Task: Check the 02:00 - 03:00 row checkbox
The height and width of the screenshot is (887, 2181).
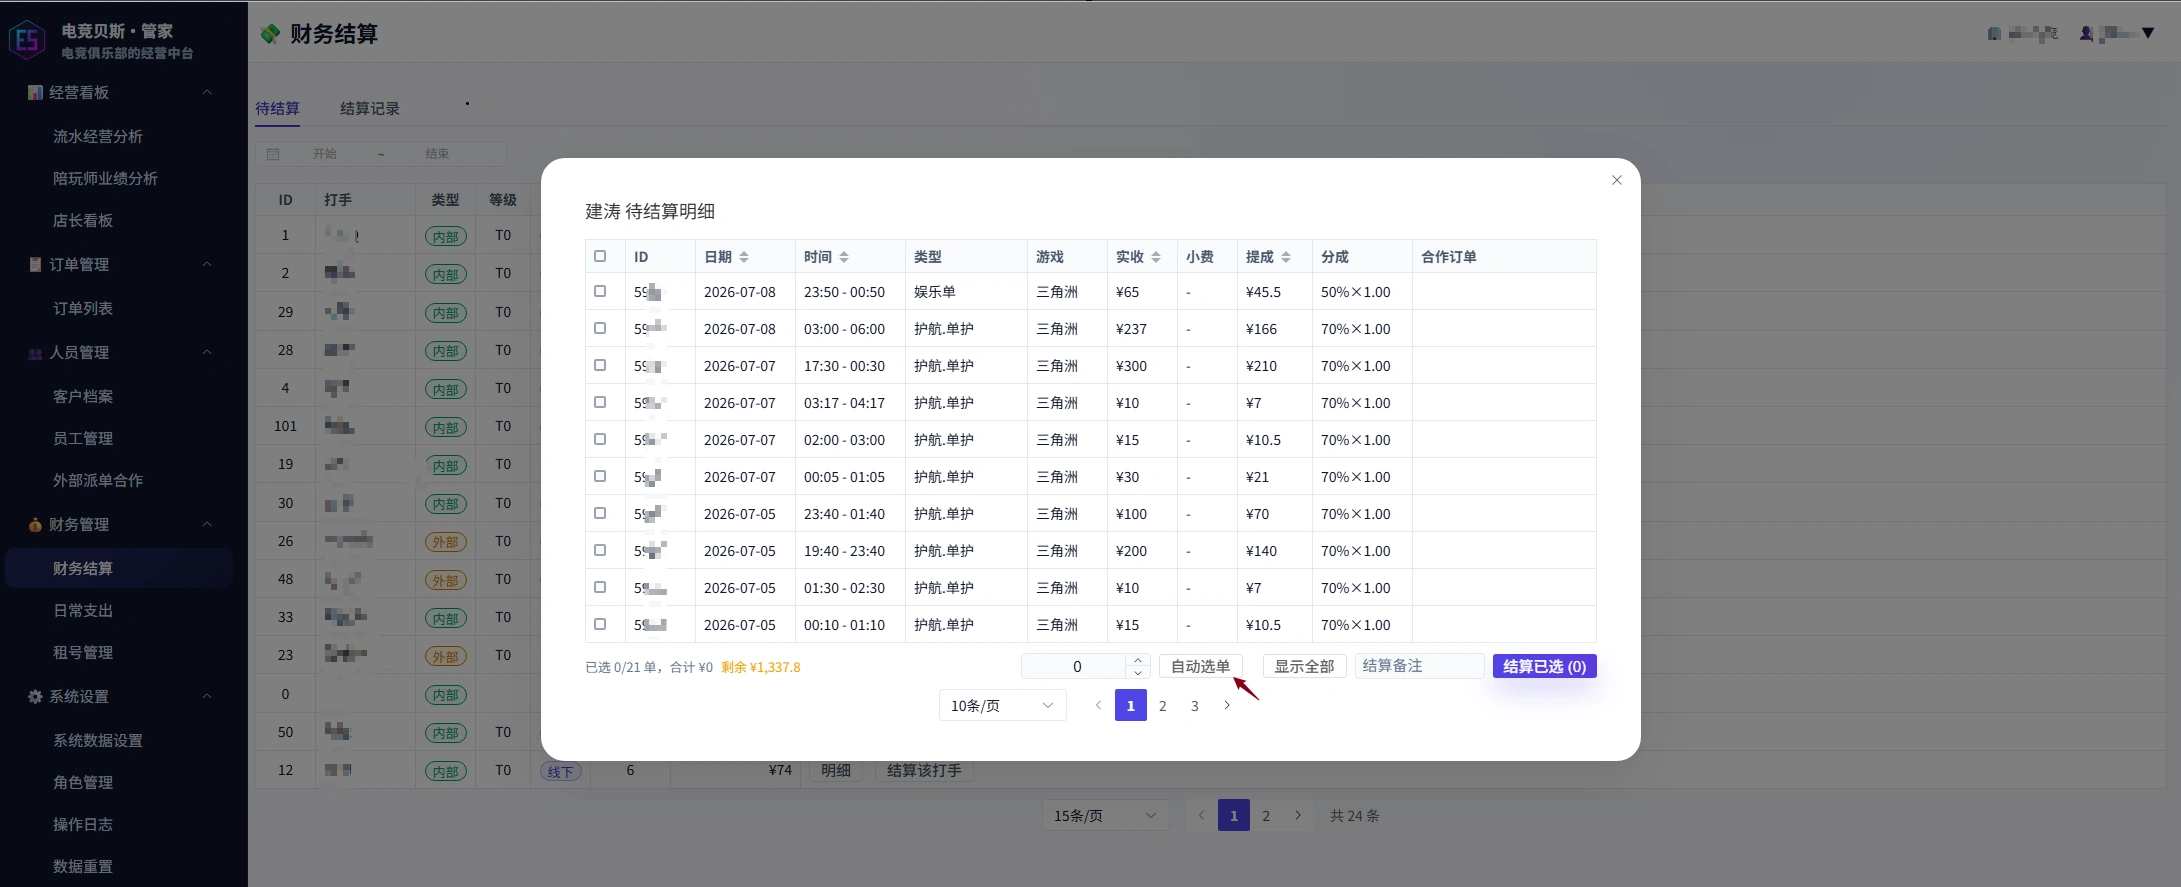Action: 600,439
